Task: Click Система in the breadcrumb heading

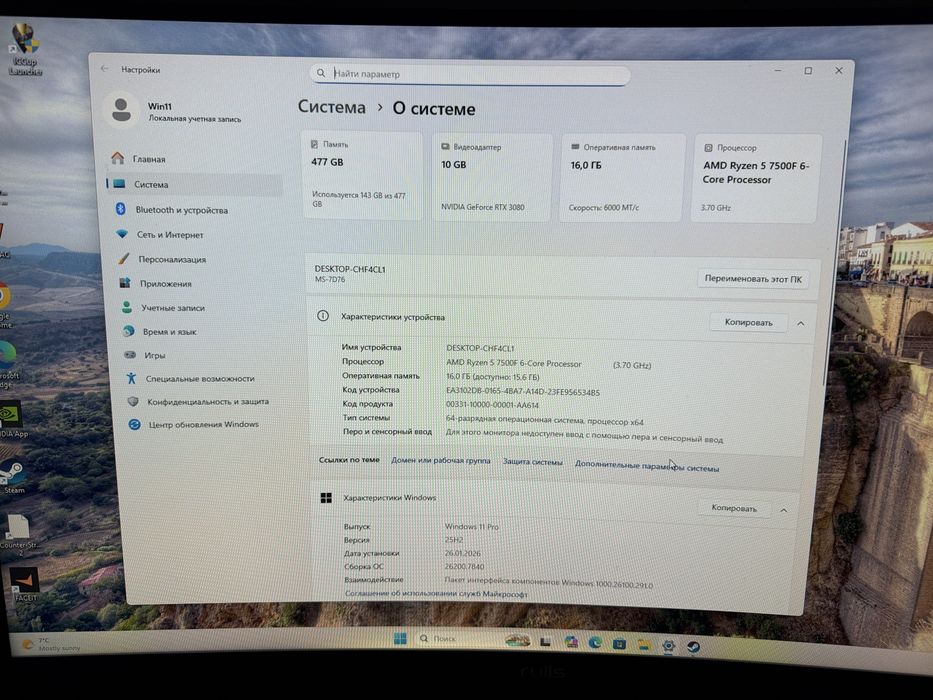Action: pyautogui.click(x=331, y=107)
